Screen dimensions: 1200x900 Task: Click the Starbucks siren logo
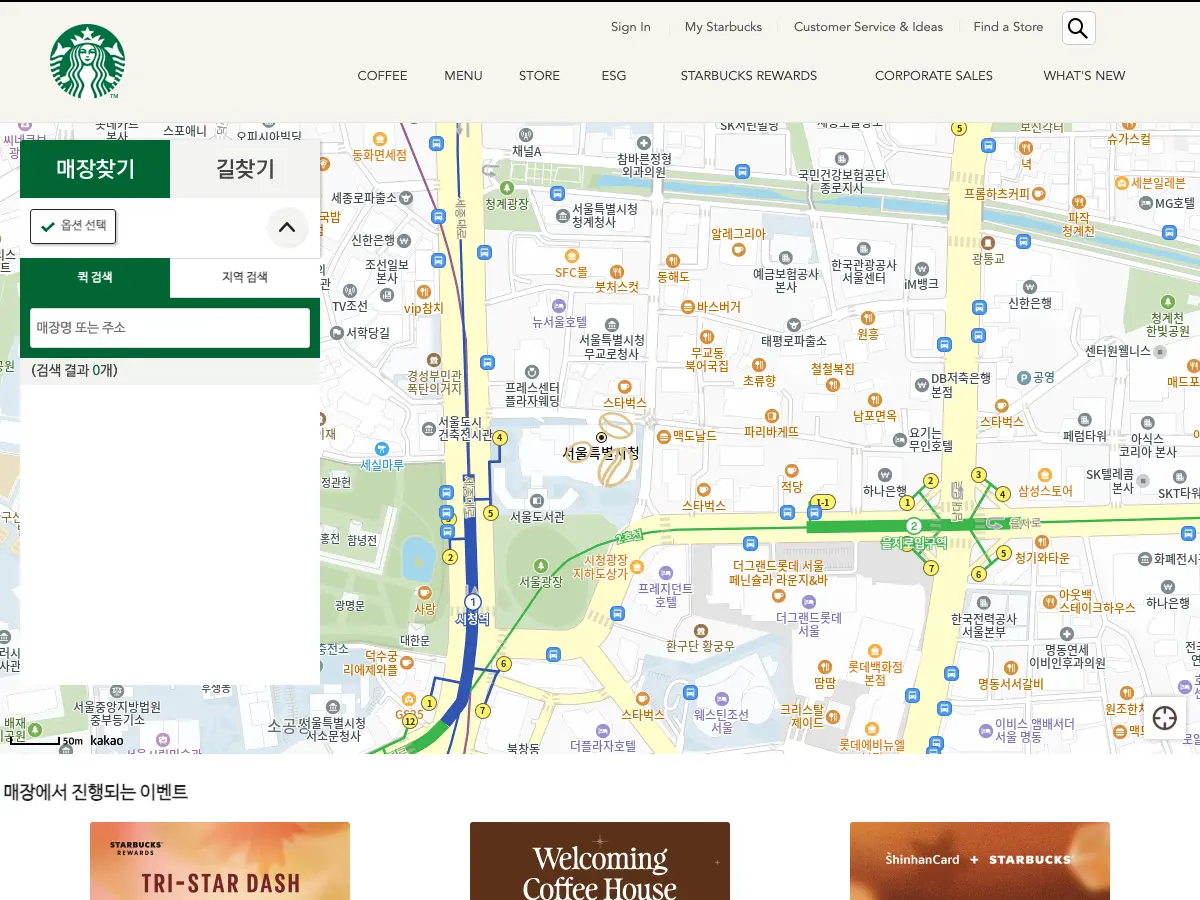coord(88,62)
